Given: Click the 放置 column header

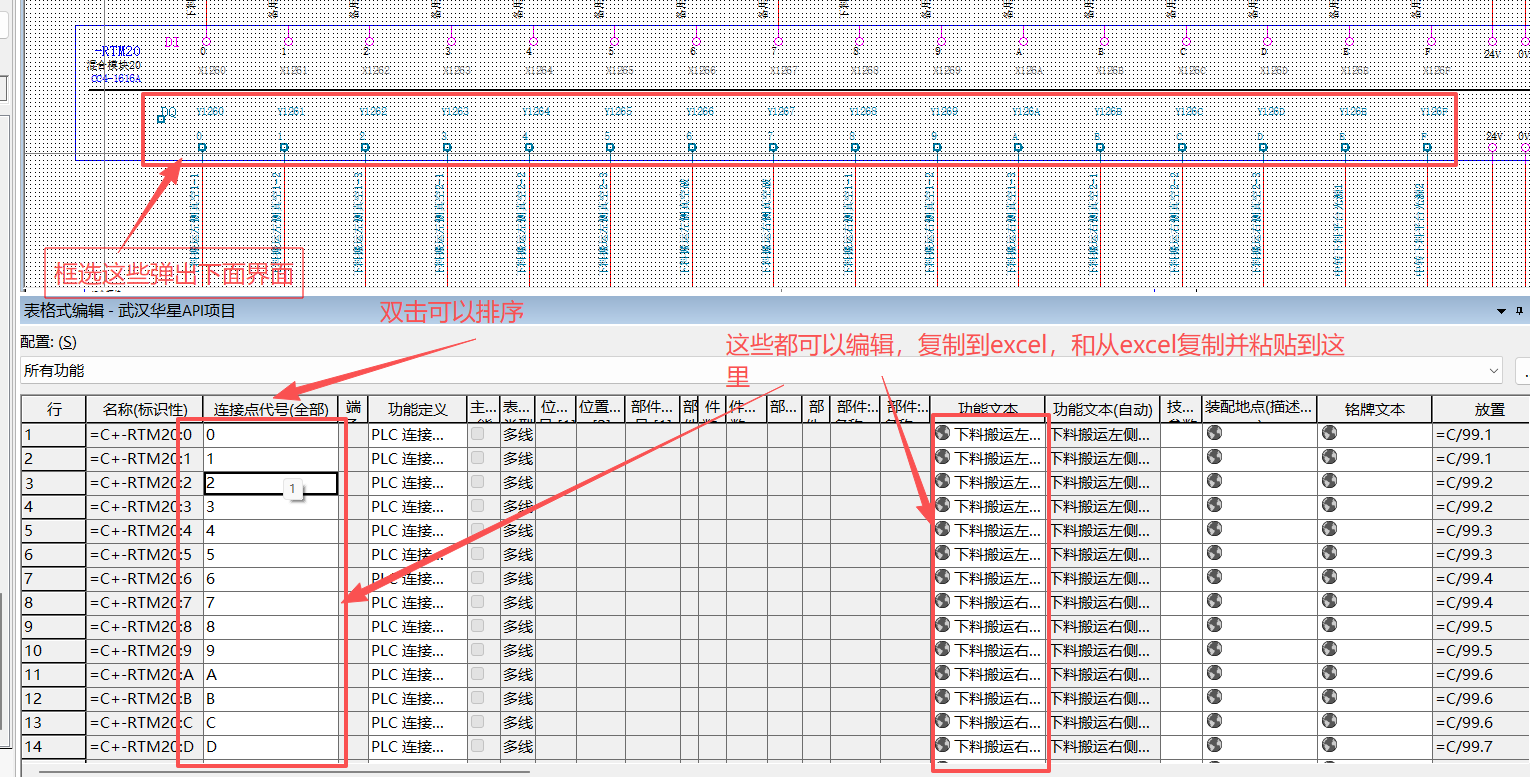Looking at the screenshot, I should coord(1480,409).
